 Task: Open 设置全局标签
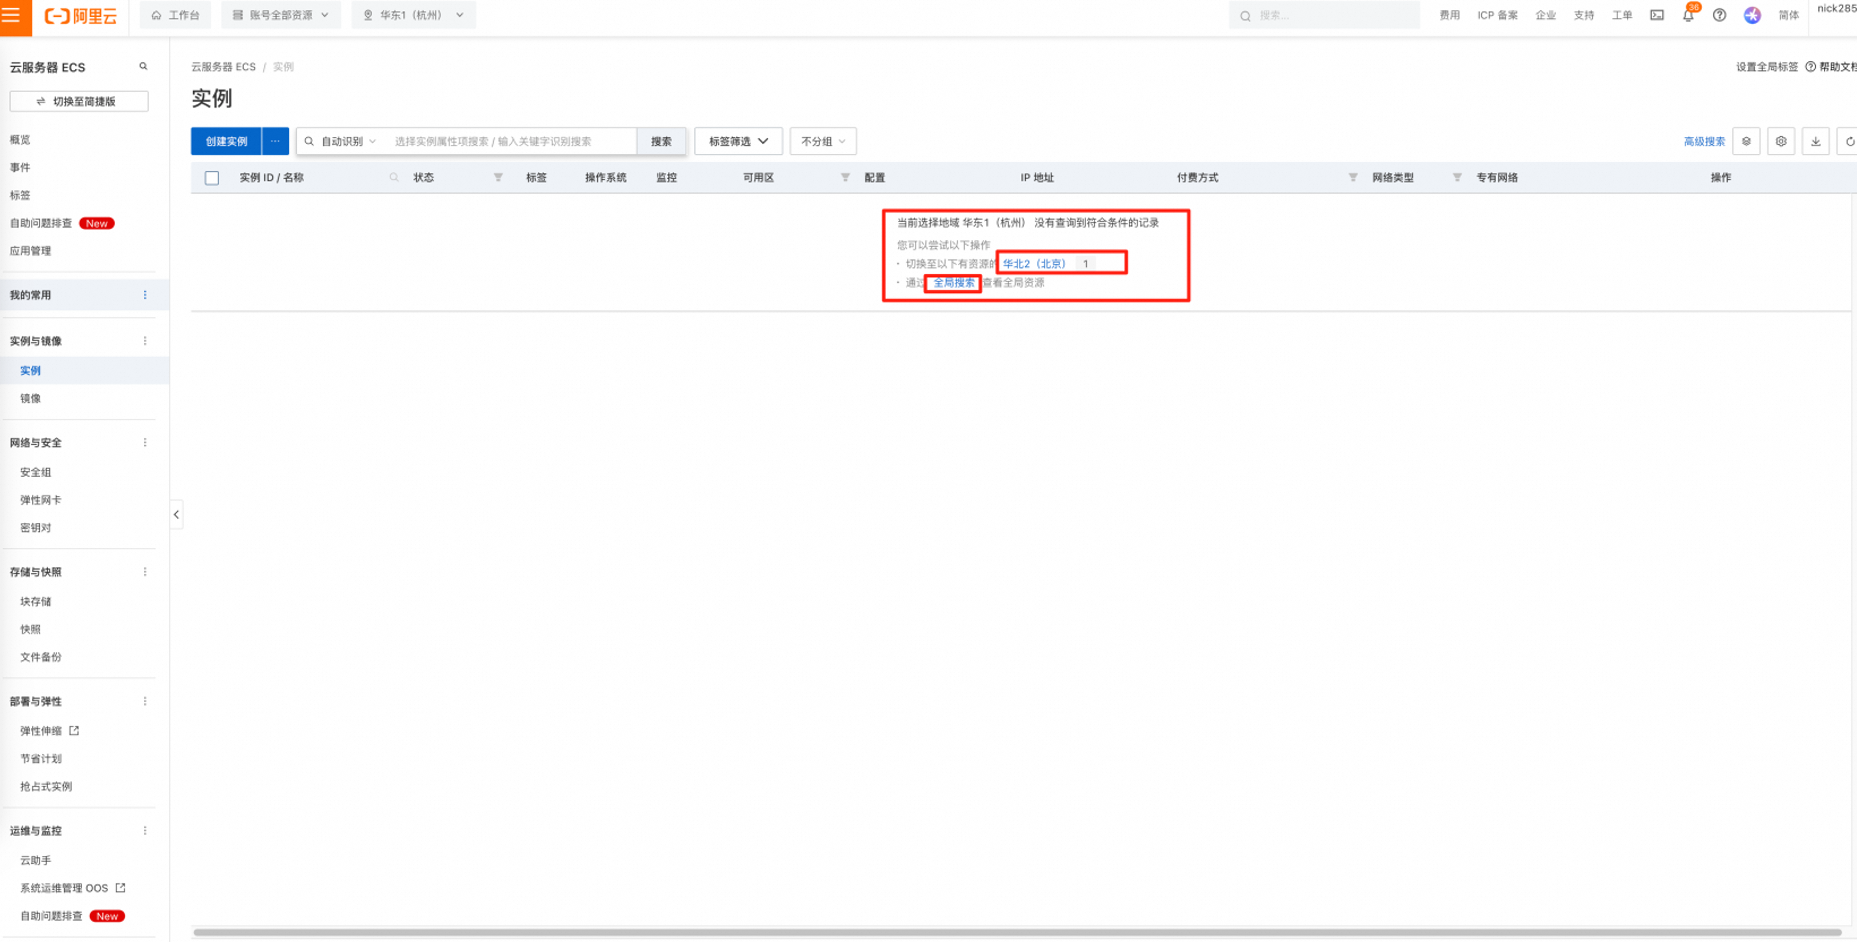[x=1767, y=67]
